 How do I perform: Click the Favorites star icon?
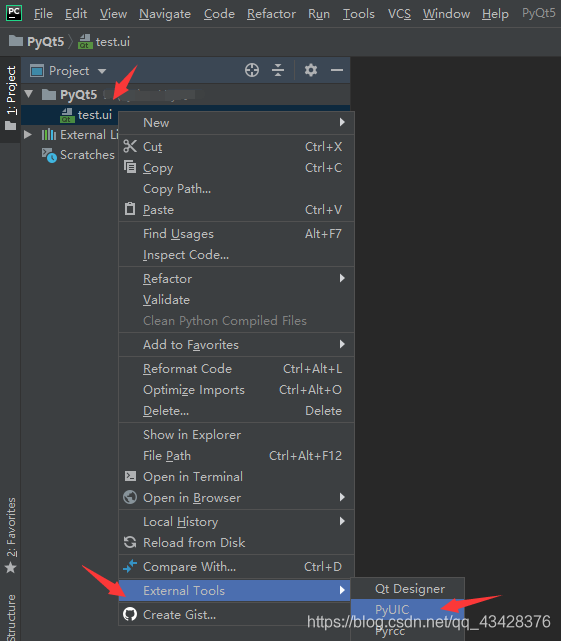click(11, 568)
